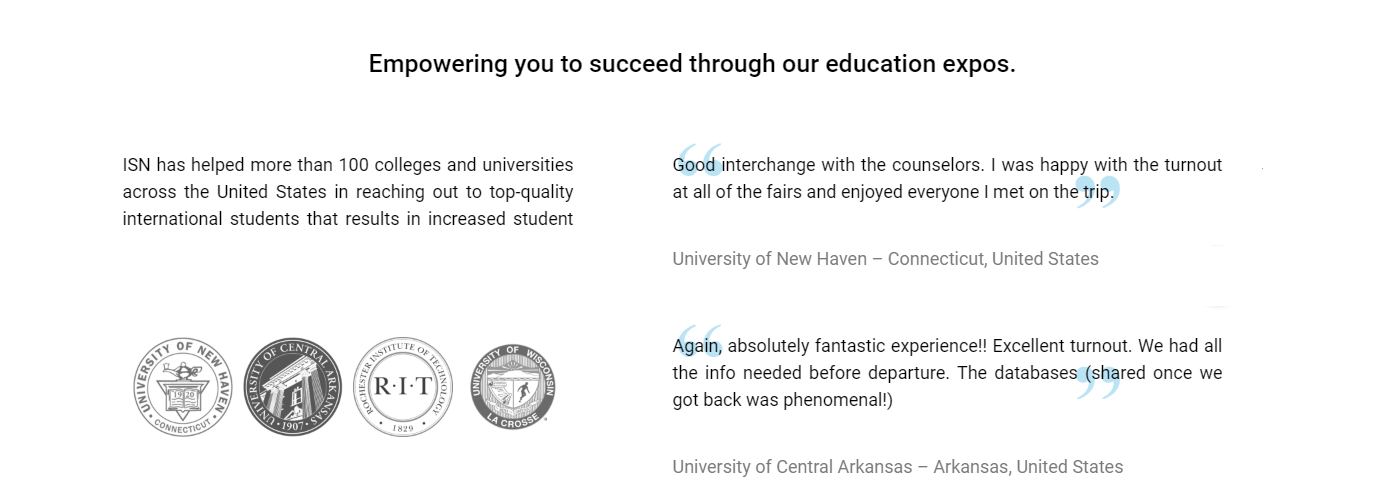Click the University of New Haven seal logo
Viewport: 1385px width, 492px height.
click(x=183, y=387)
